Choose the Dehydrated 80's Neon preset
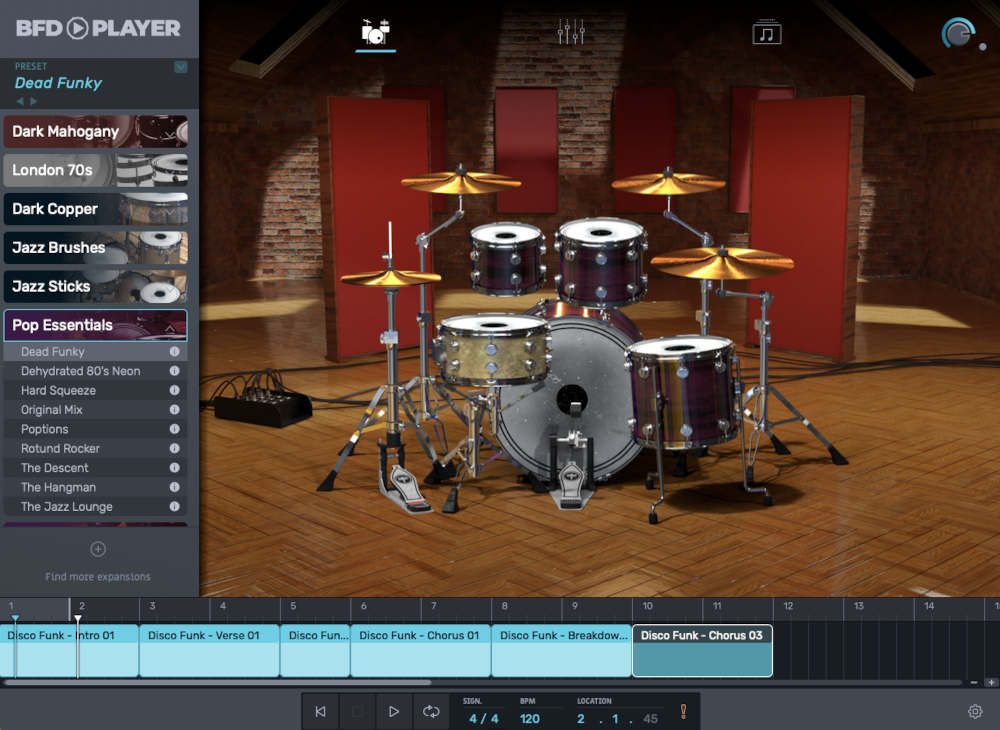The width and height of the screenshot is (1000, 730). tap(81, 371)
